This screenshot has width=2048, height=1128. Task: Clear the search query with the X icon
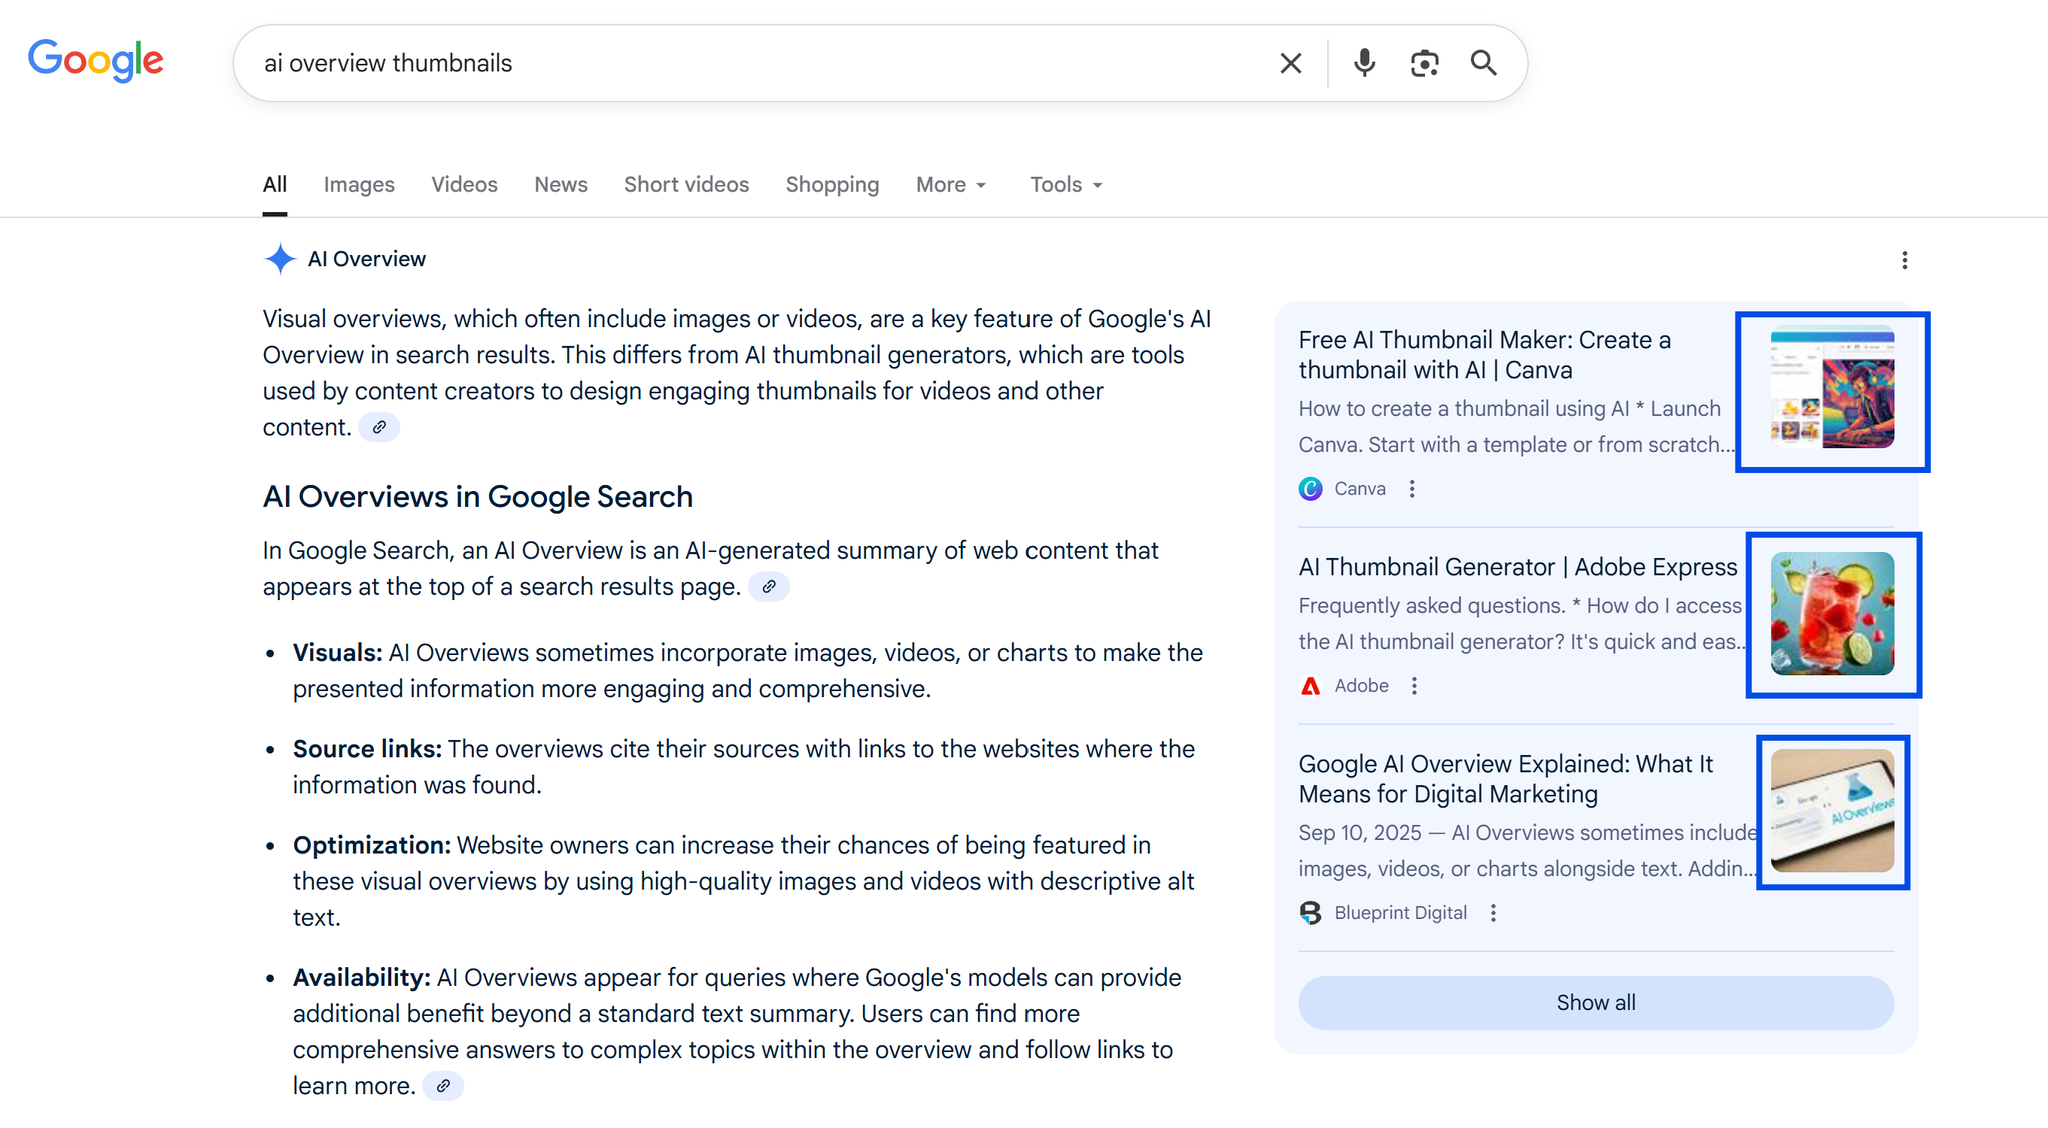(1290, 63)
